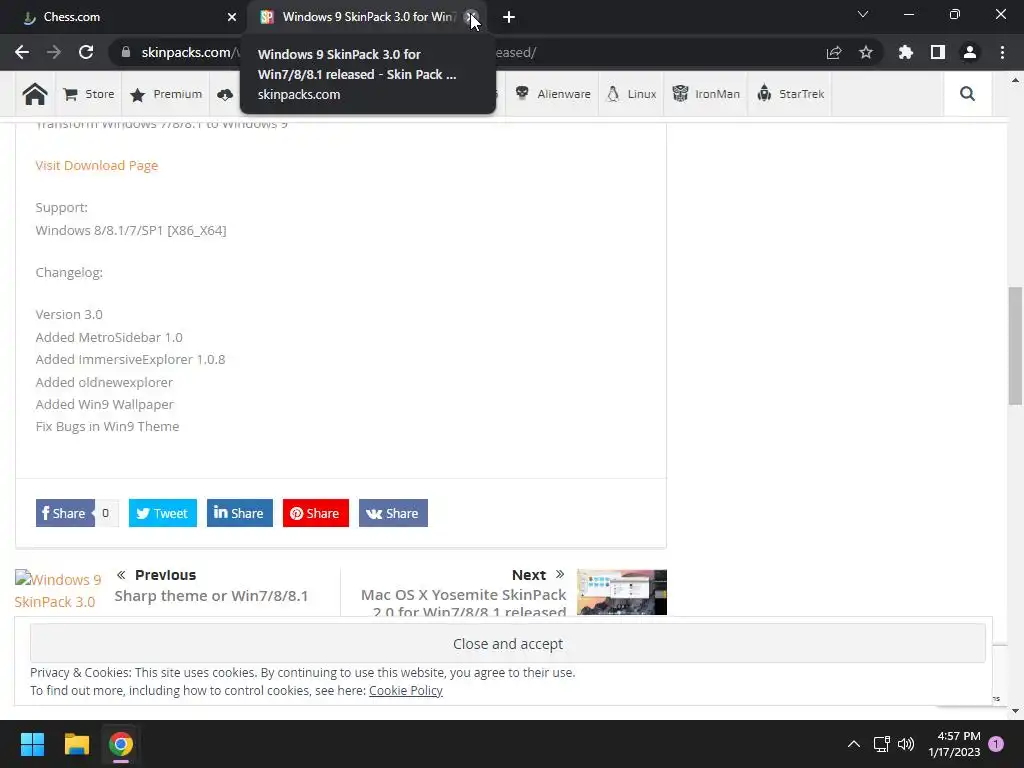Open Previous post Sharp theme link
This screenshot has width=1024, height=768.
[211, 596]
